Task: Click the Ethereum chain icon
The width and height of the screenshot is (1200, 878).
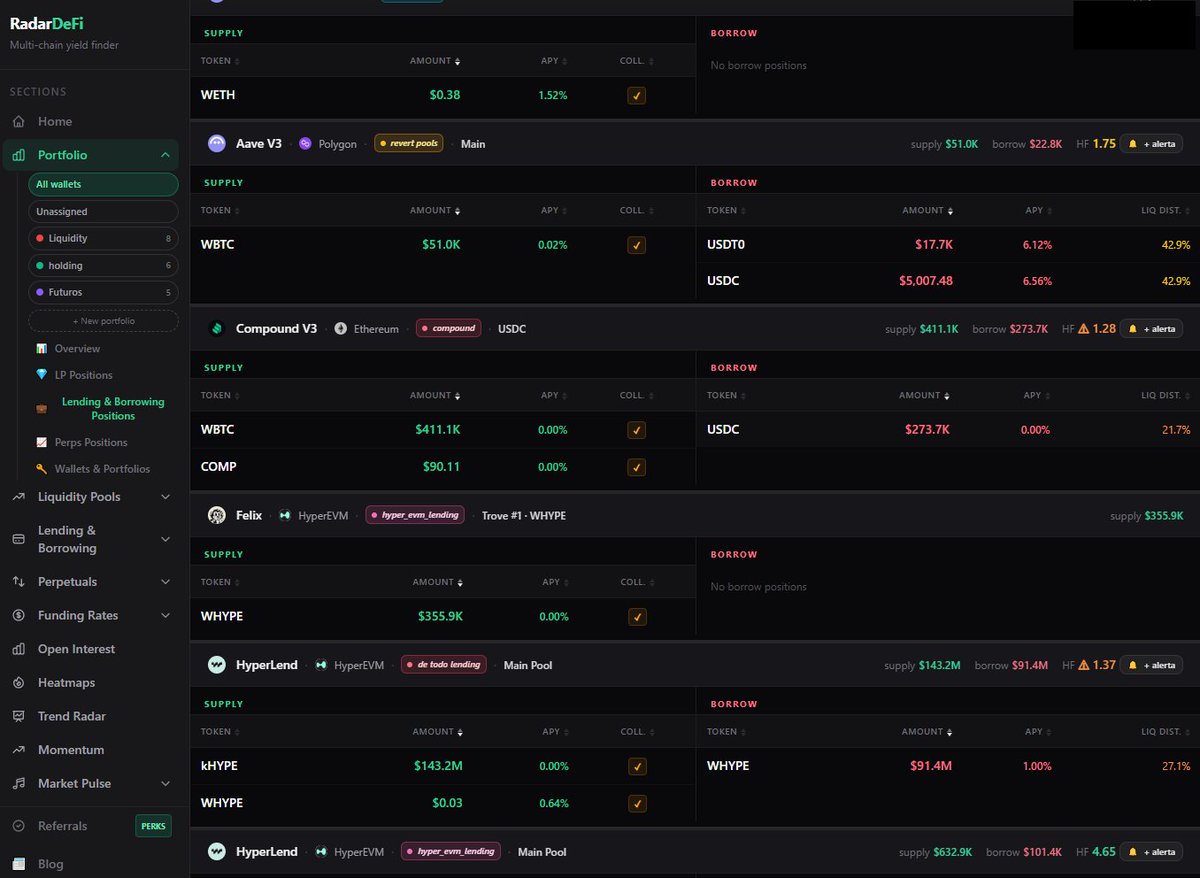Action: tap(341, 329)
